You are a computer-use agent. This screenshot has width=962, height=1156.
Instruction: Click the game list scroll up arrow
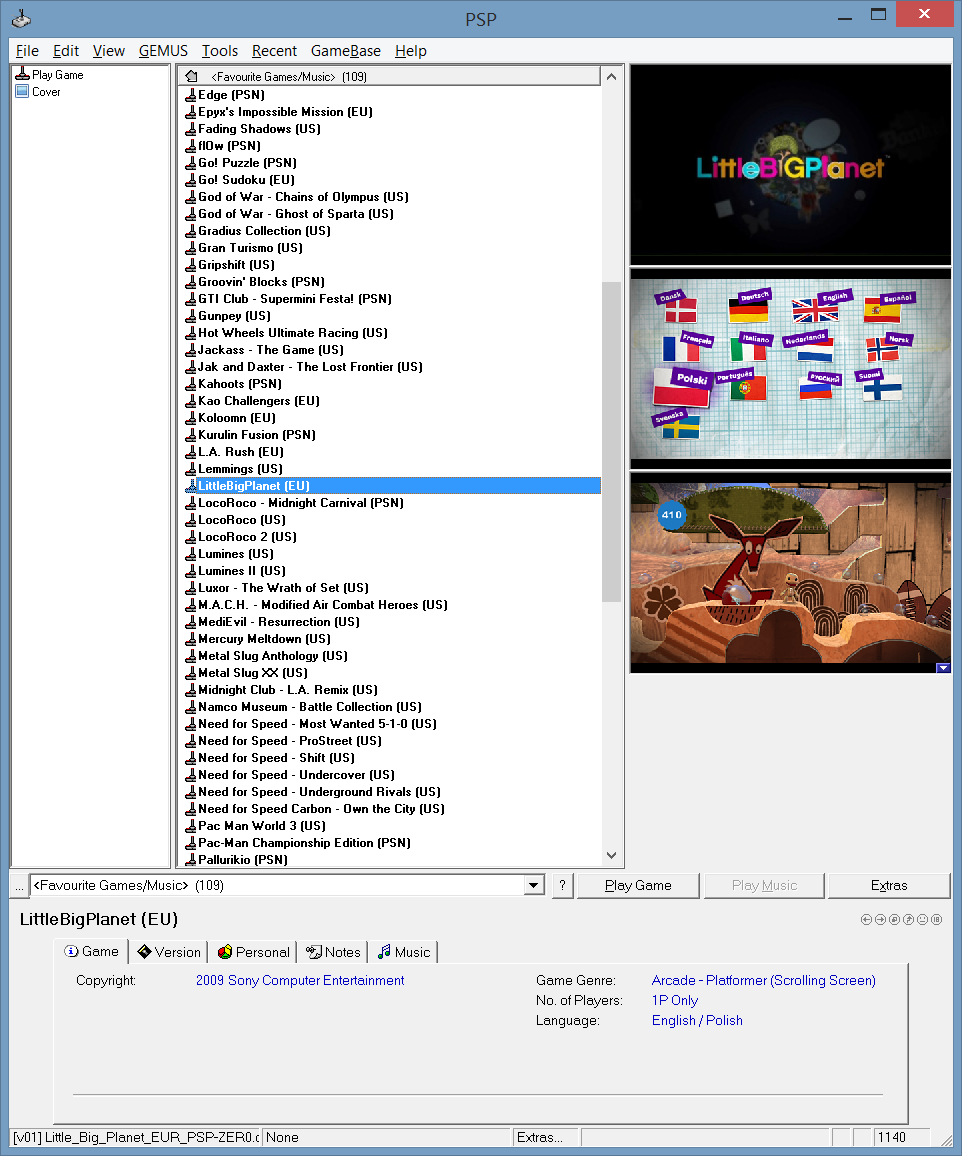[611, 76]
